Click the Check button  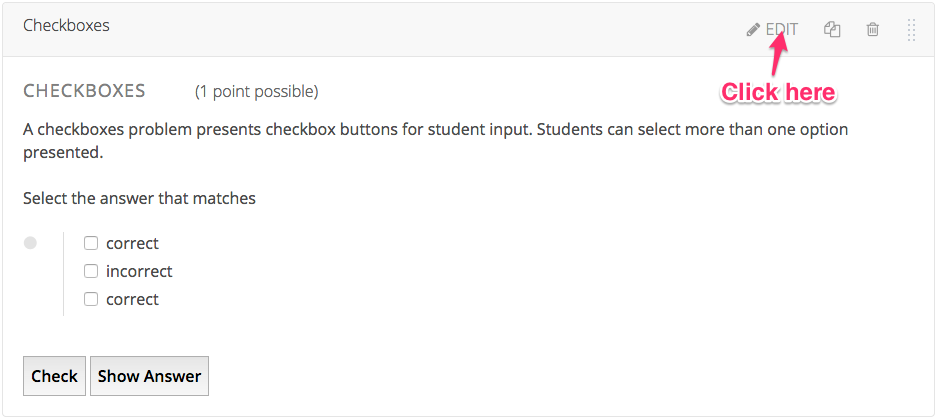coord(54,376)
